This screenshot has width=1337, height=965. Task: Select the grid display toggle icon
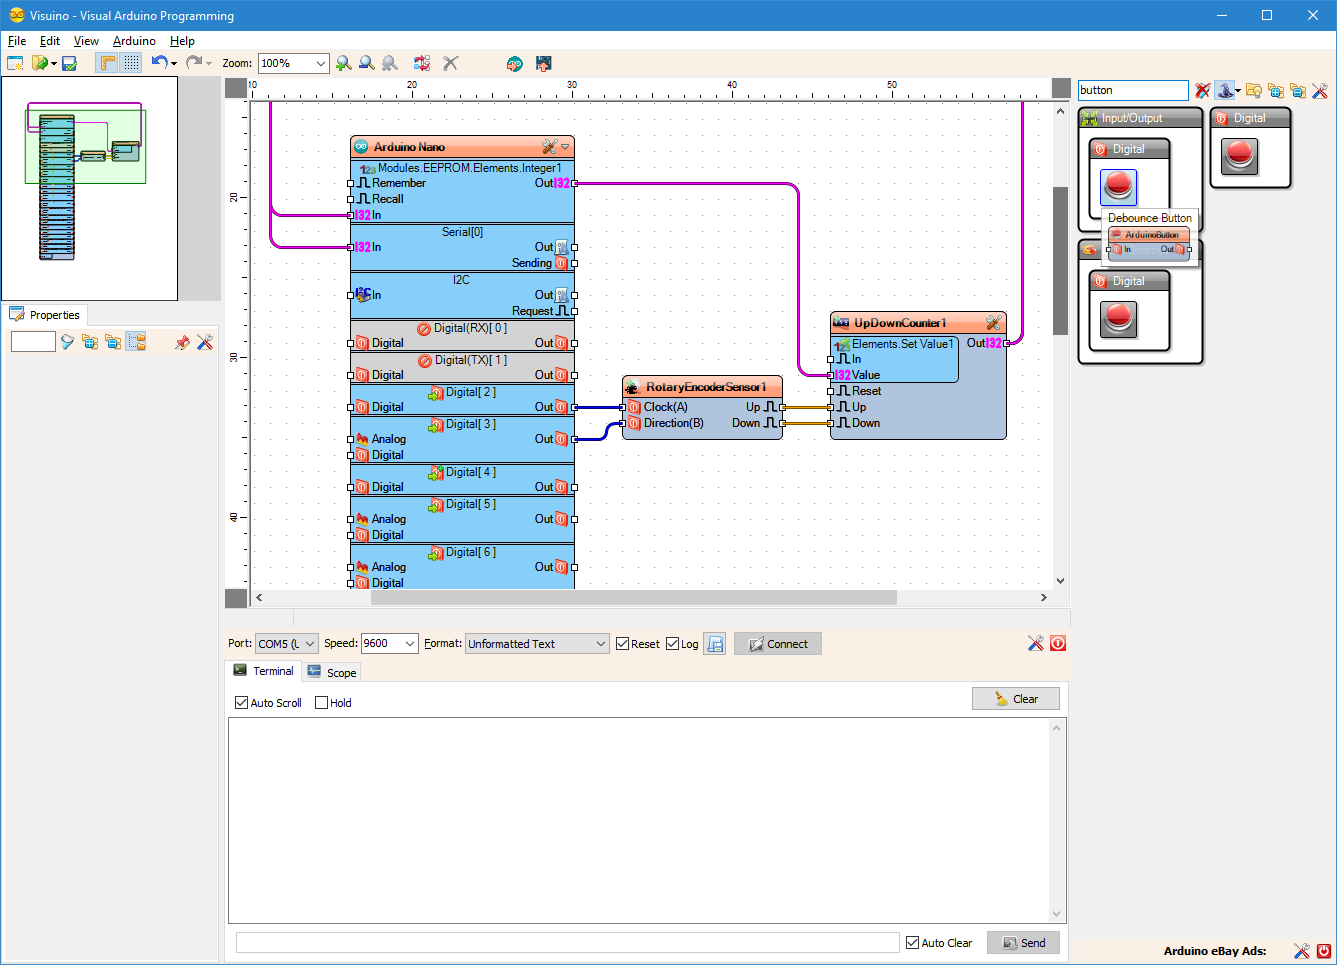(131, 62)
